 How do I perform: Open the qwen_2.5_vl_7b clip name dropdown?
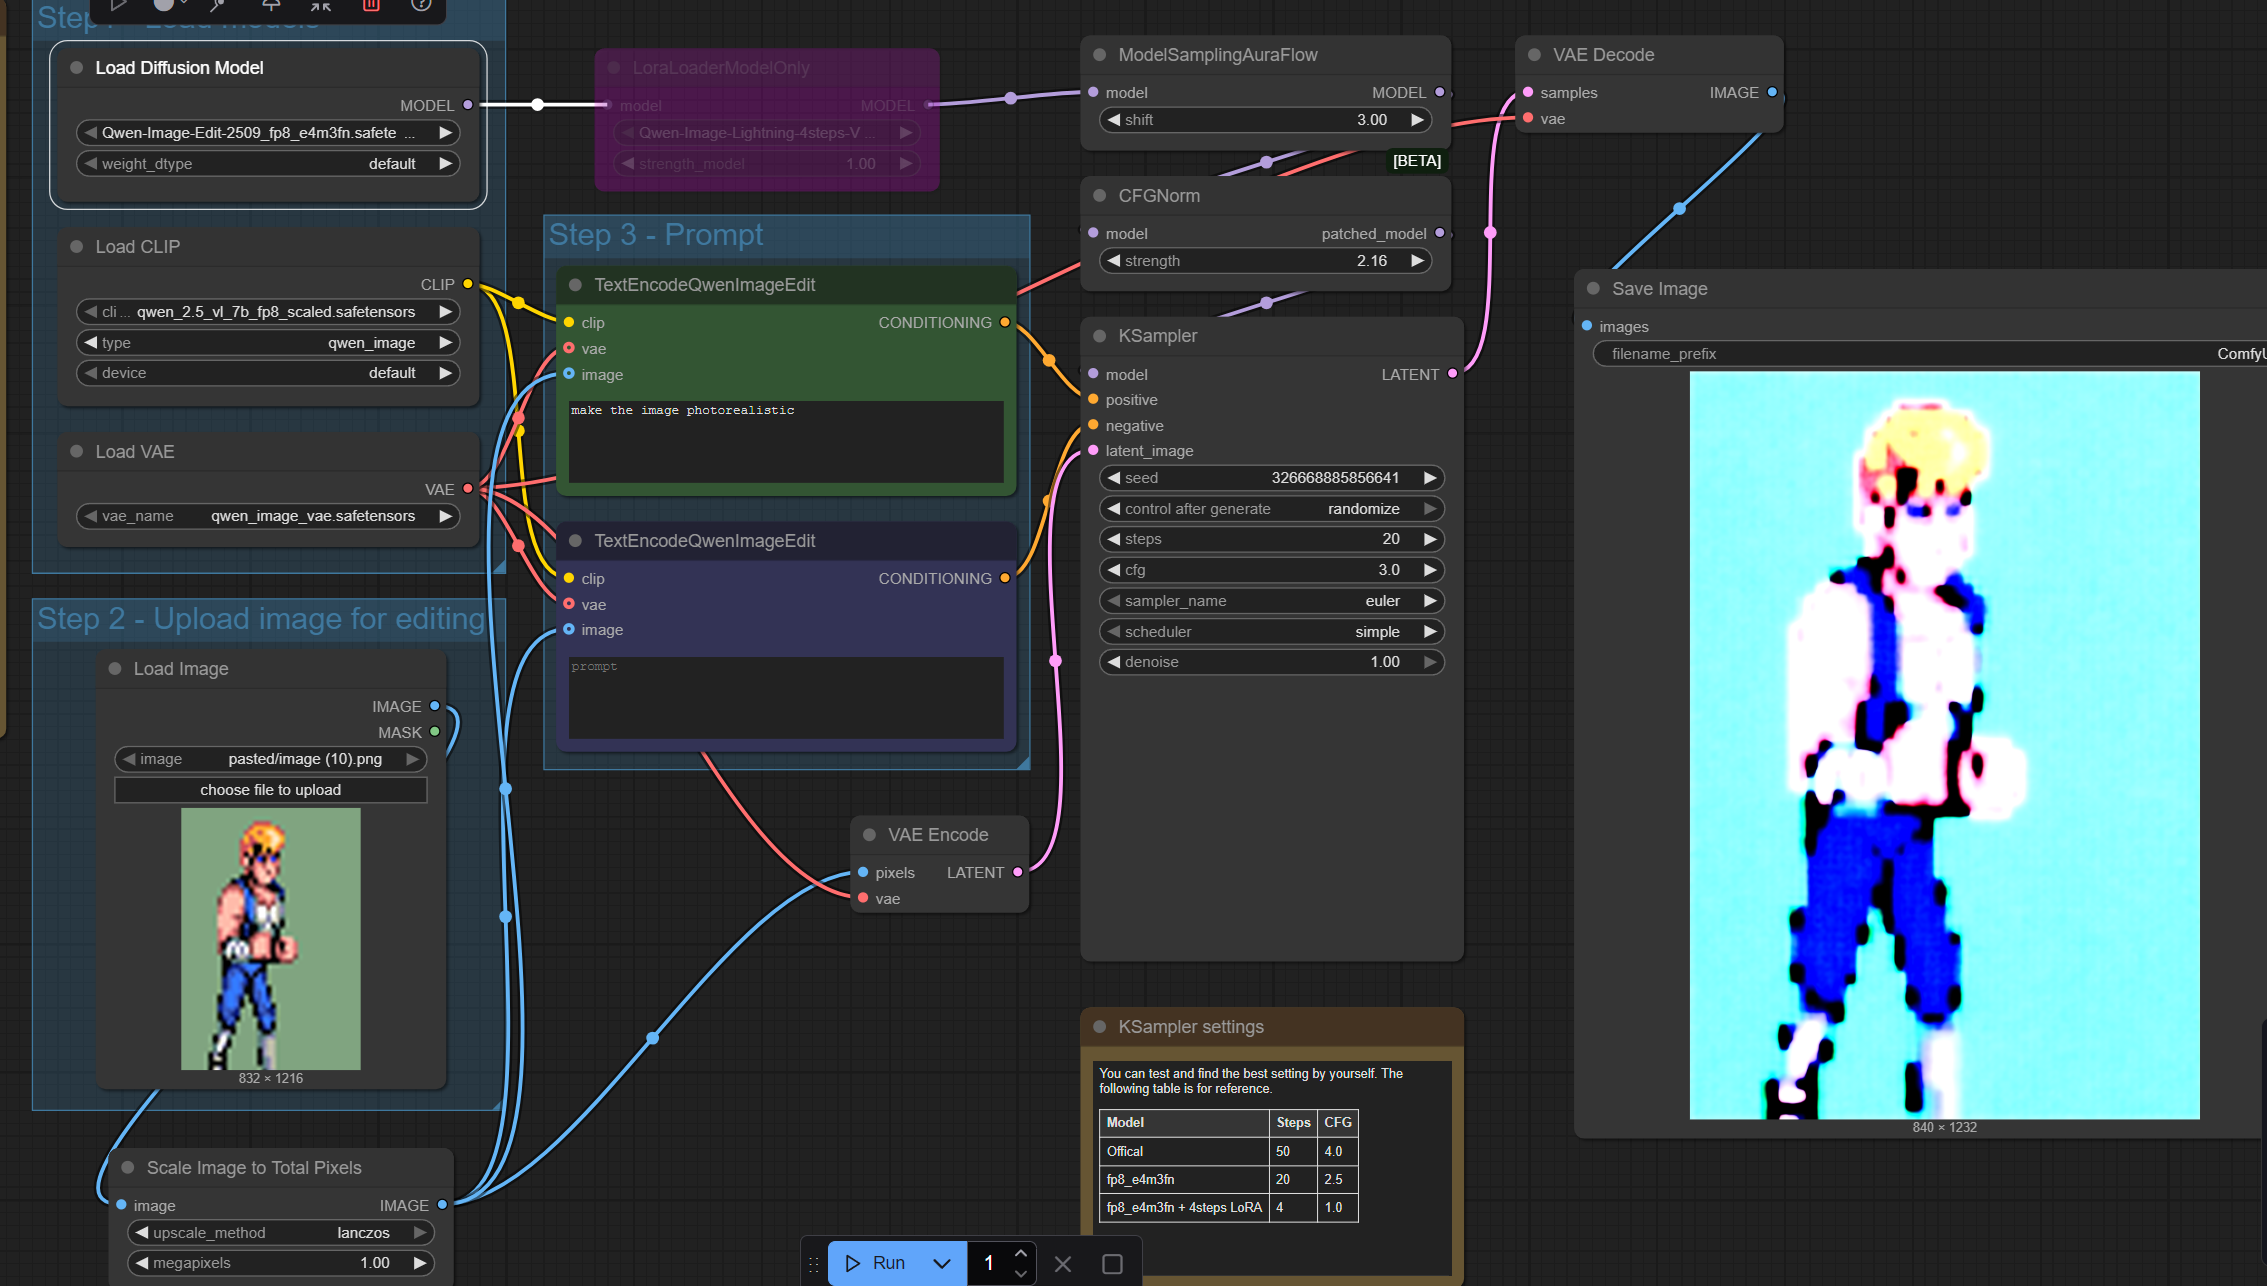pyautogui.click(x=268, y=312)
